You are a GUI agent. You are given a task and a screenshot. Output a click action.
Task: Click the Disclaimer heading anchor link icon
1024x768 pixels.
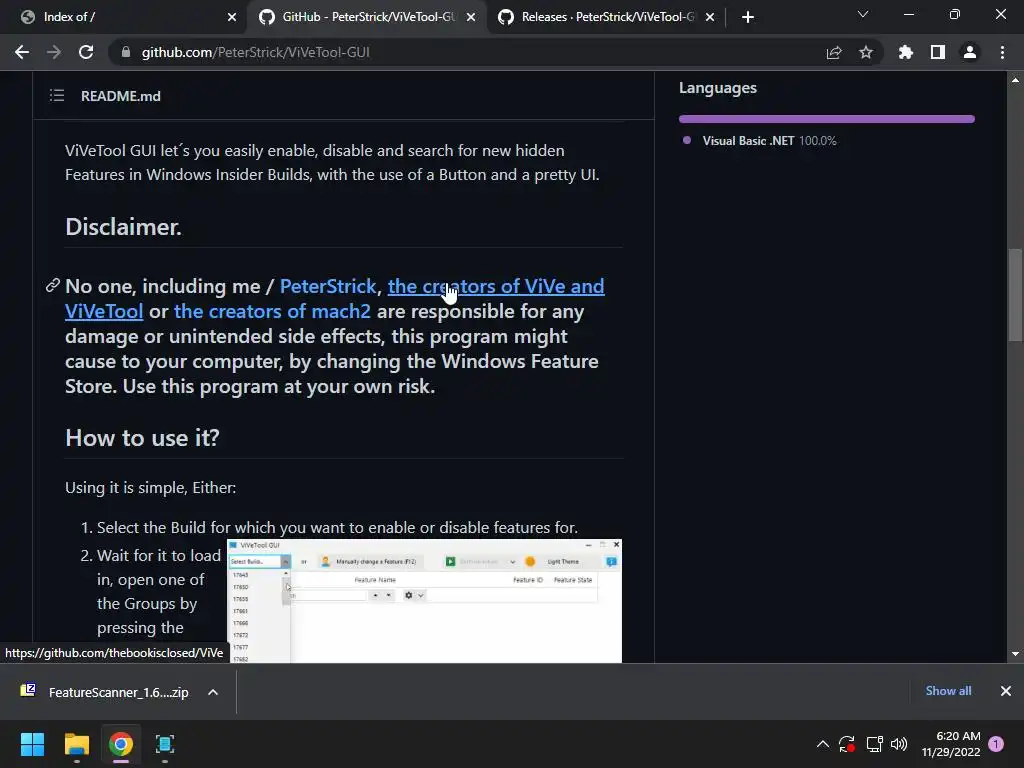53,285
